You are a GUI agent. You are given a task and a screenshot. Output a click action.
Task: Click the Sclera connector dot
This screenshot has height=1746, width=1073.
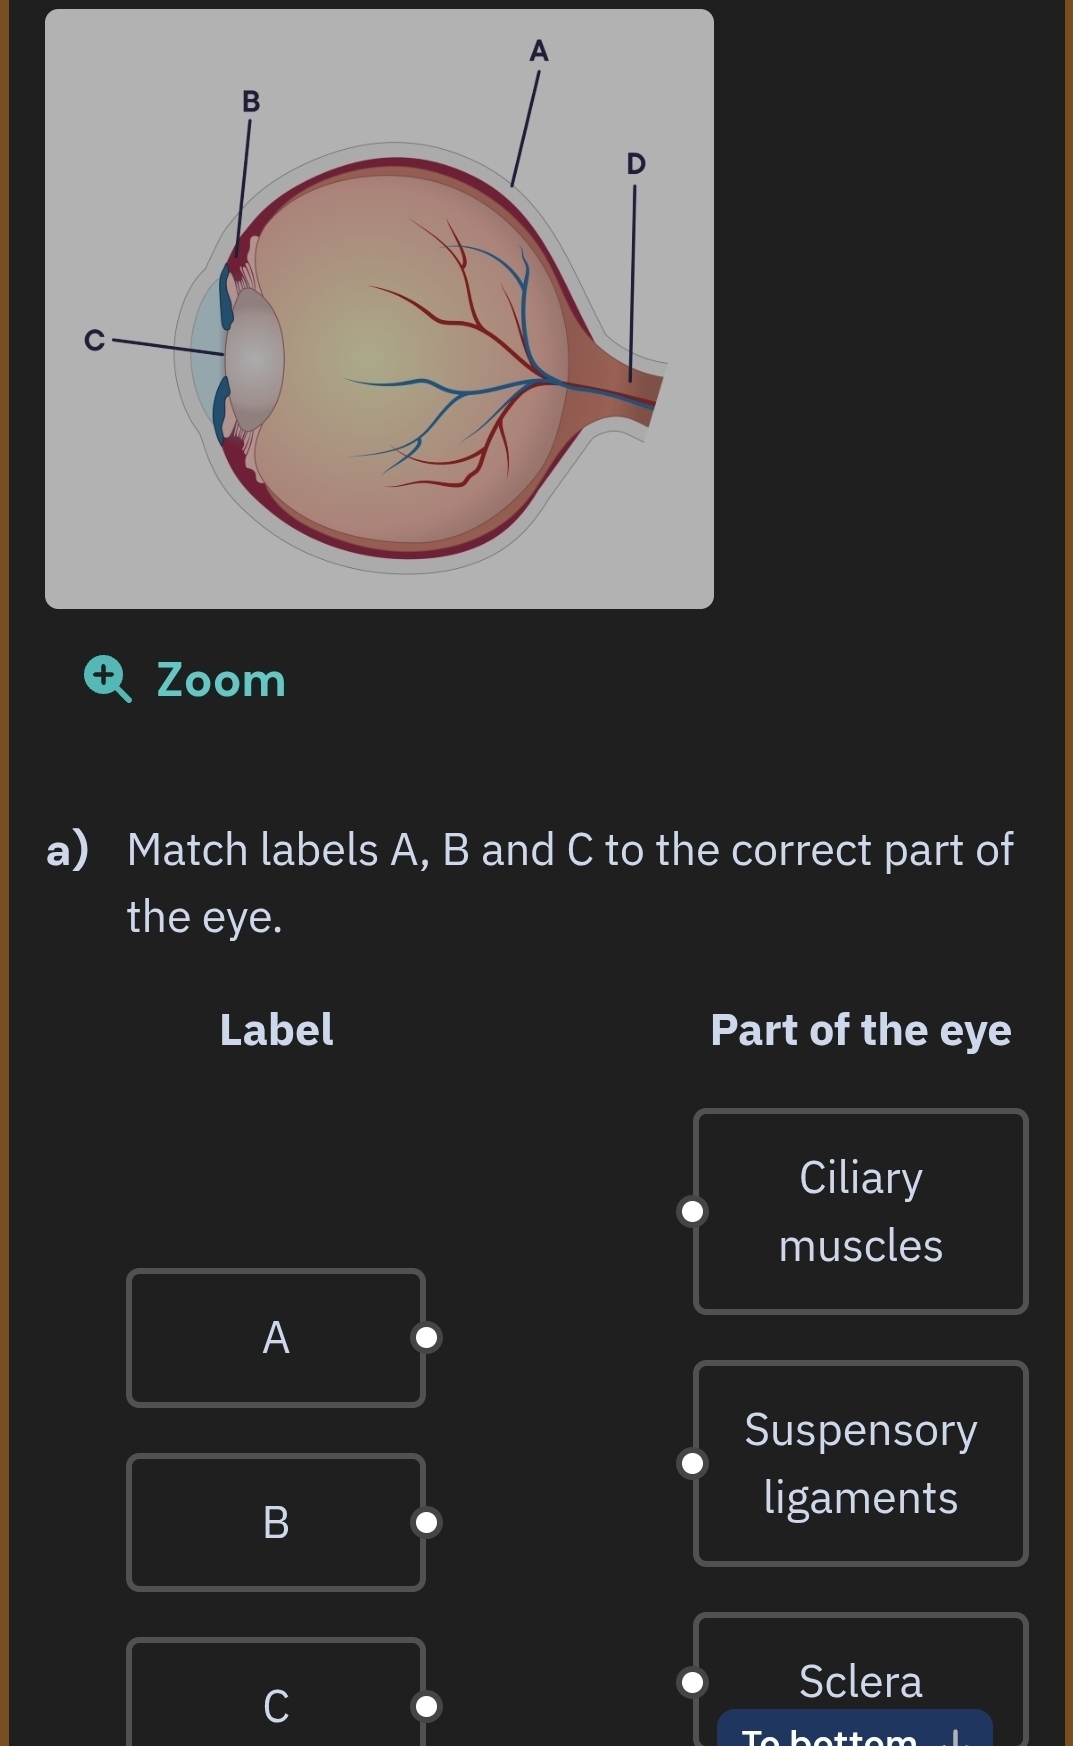click(692, 1682)
